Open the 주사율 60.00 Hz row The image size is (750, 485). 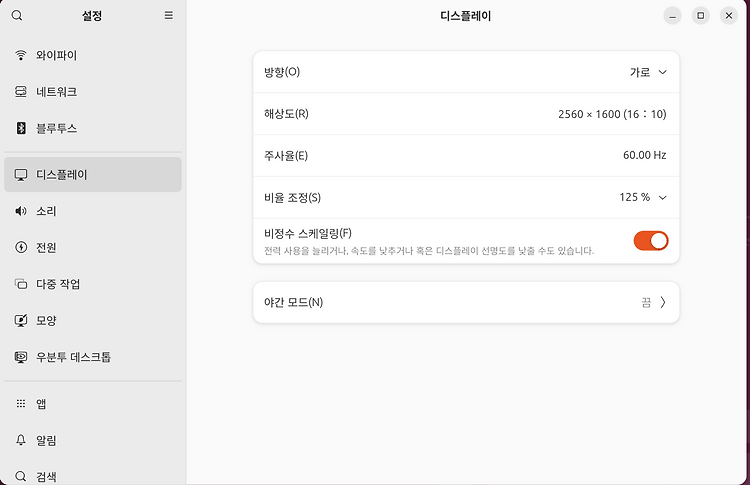pos(466,155)
